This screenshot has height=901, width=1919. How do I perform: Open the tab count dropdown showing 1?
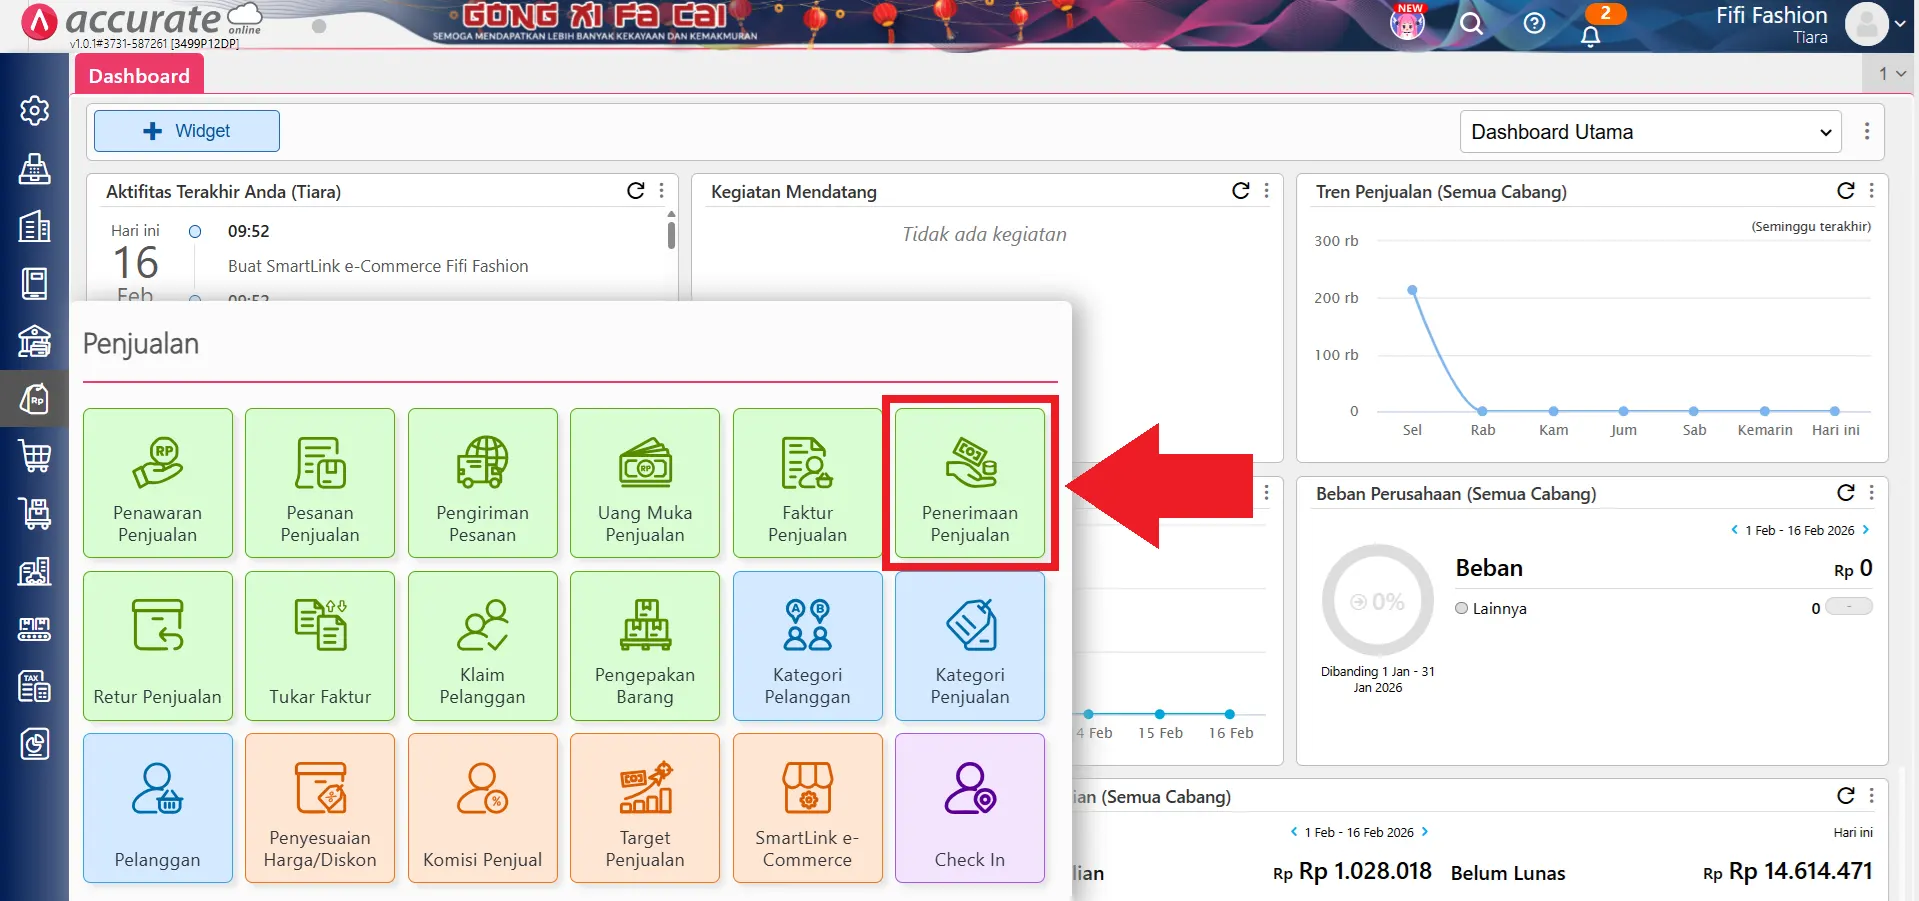(x=1888, y=73)
